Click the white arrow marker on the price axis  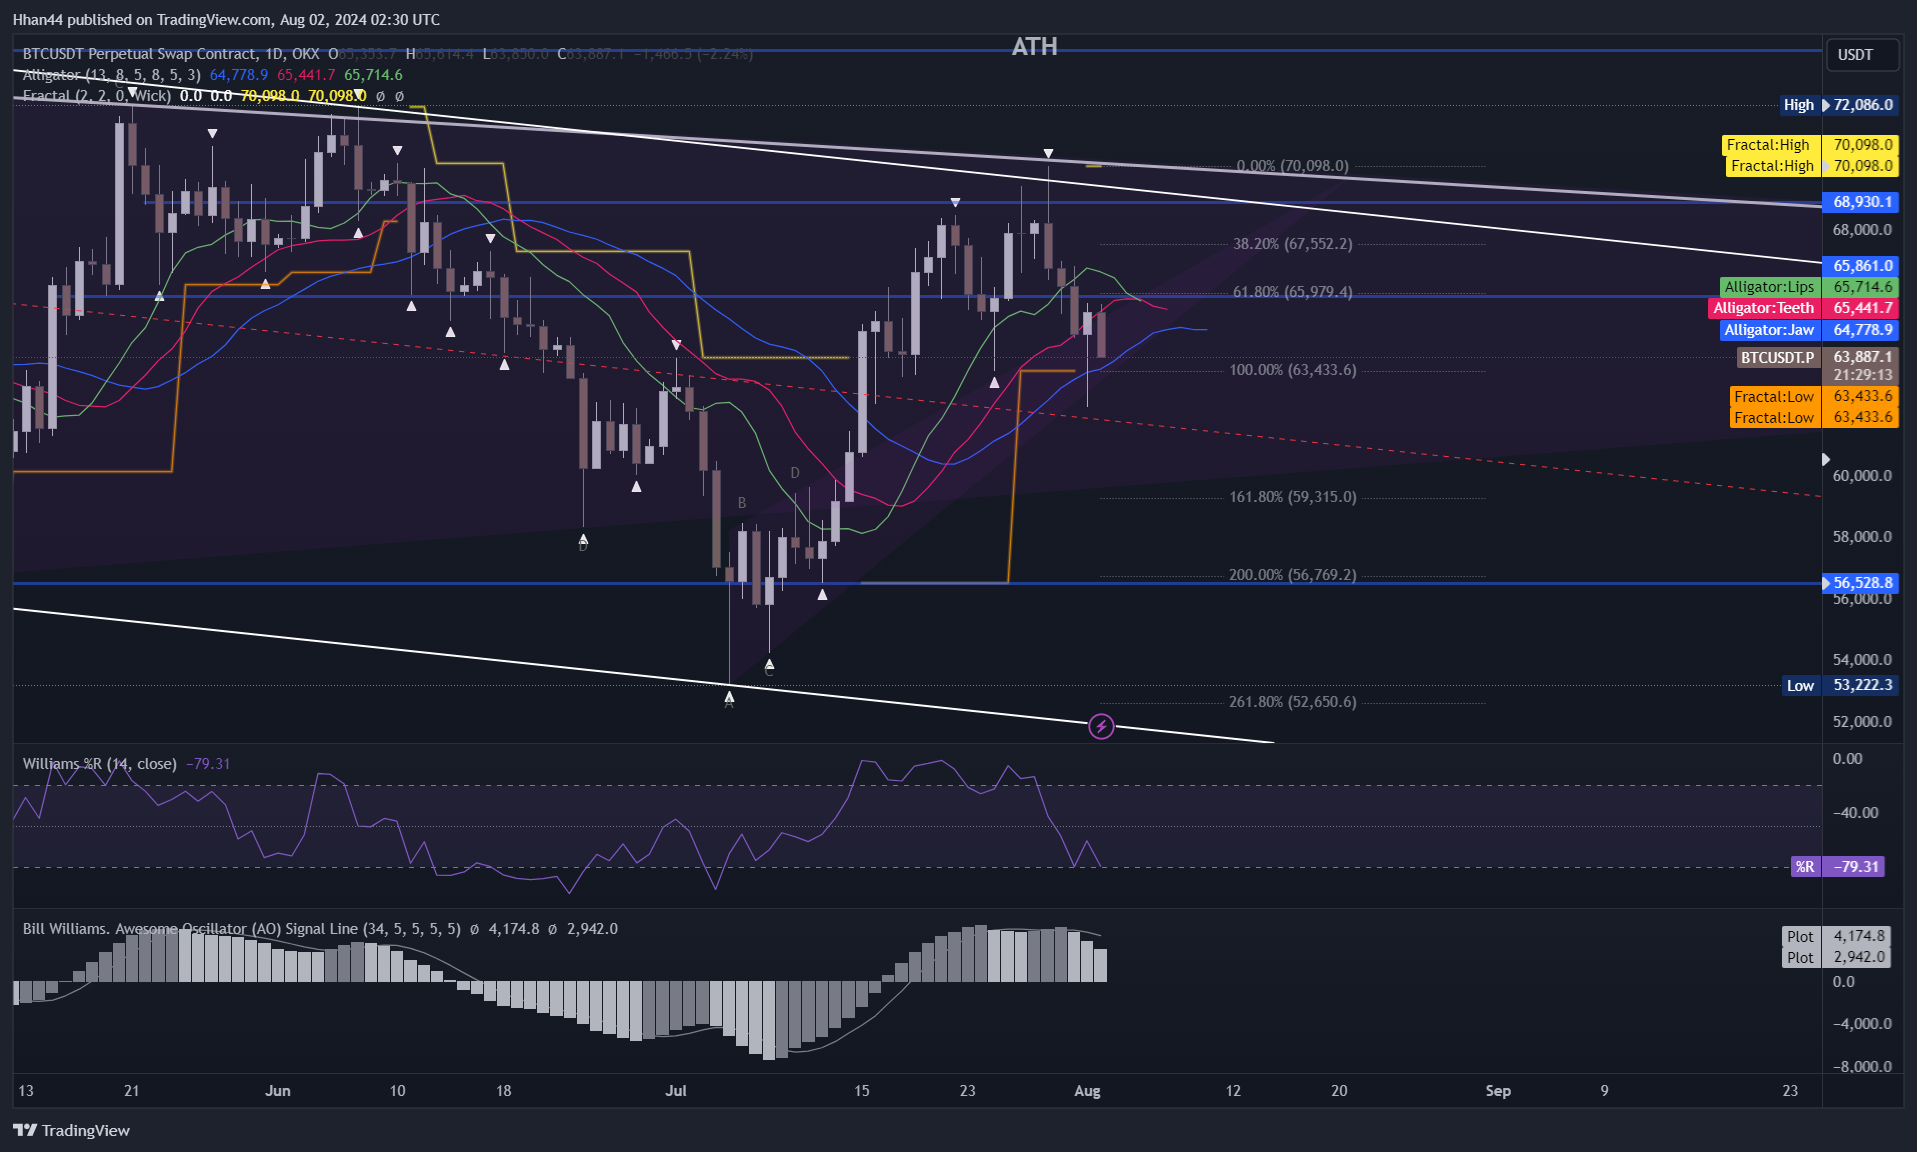coord(1826,459)
